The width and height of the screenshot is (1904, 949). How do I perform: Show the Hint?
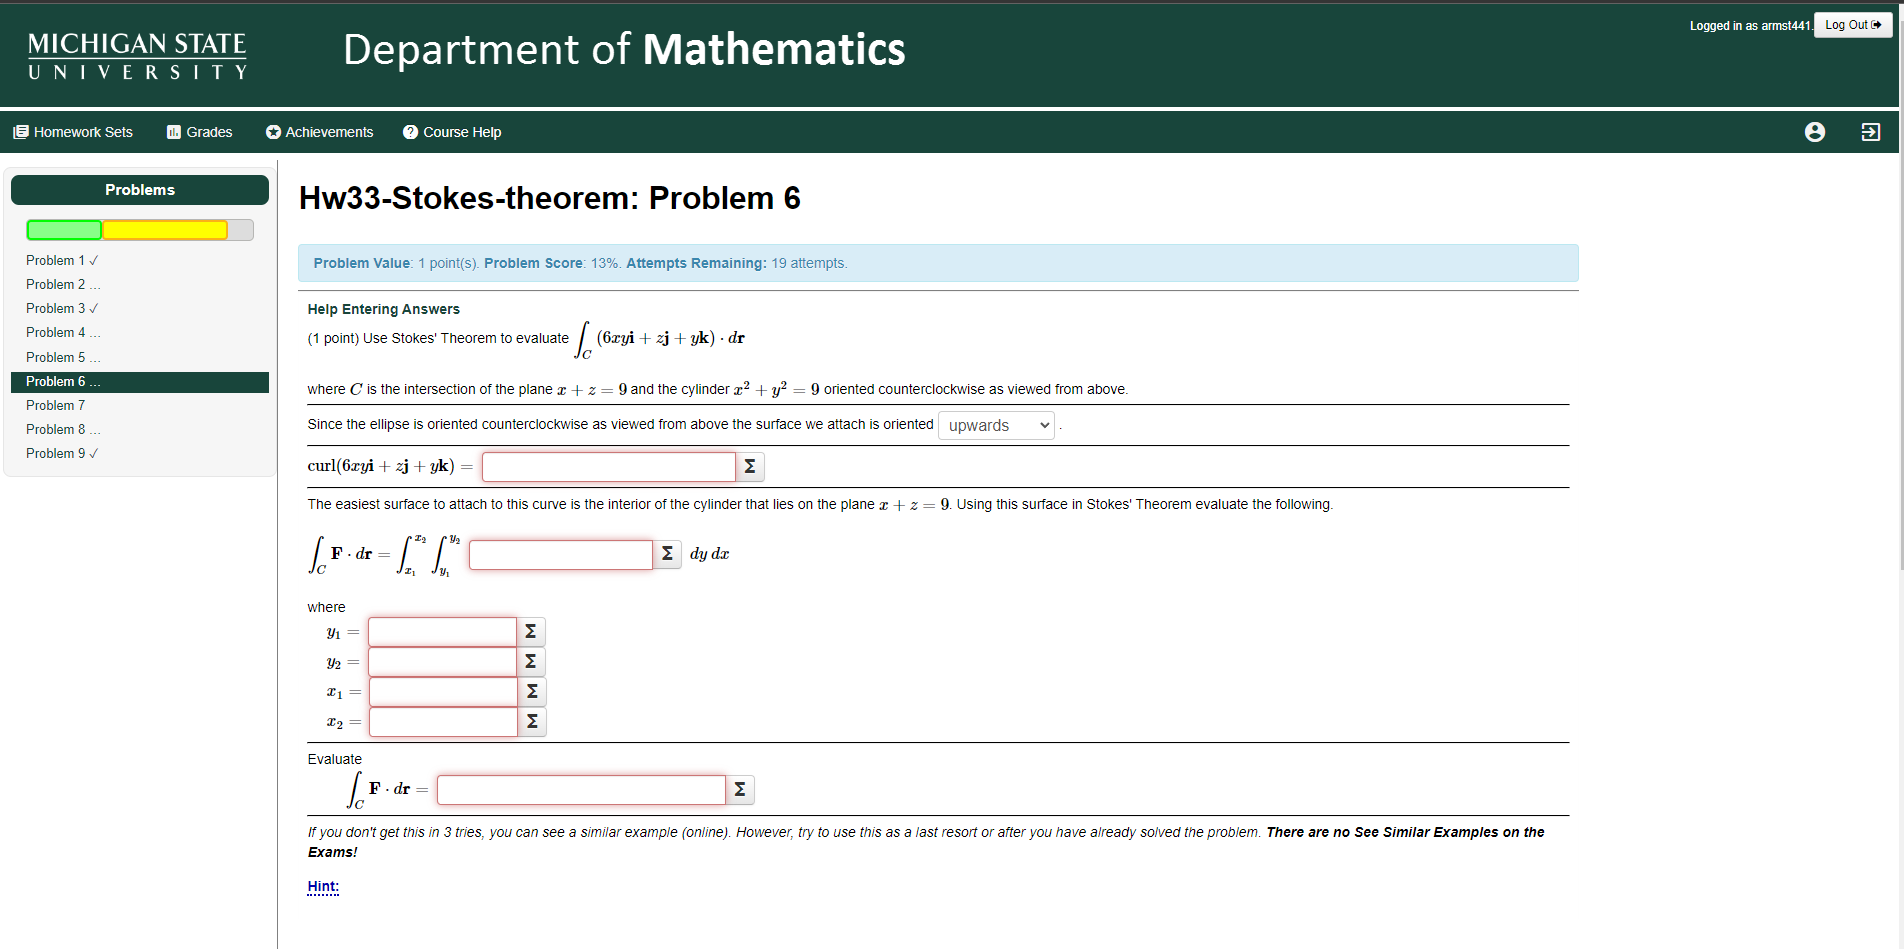tap(323, 886)
